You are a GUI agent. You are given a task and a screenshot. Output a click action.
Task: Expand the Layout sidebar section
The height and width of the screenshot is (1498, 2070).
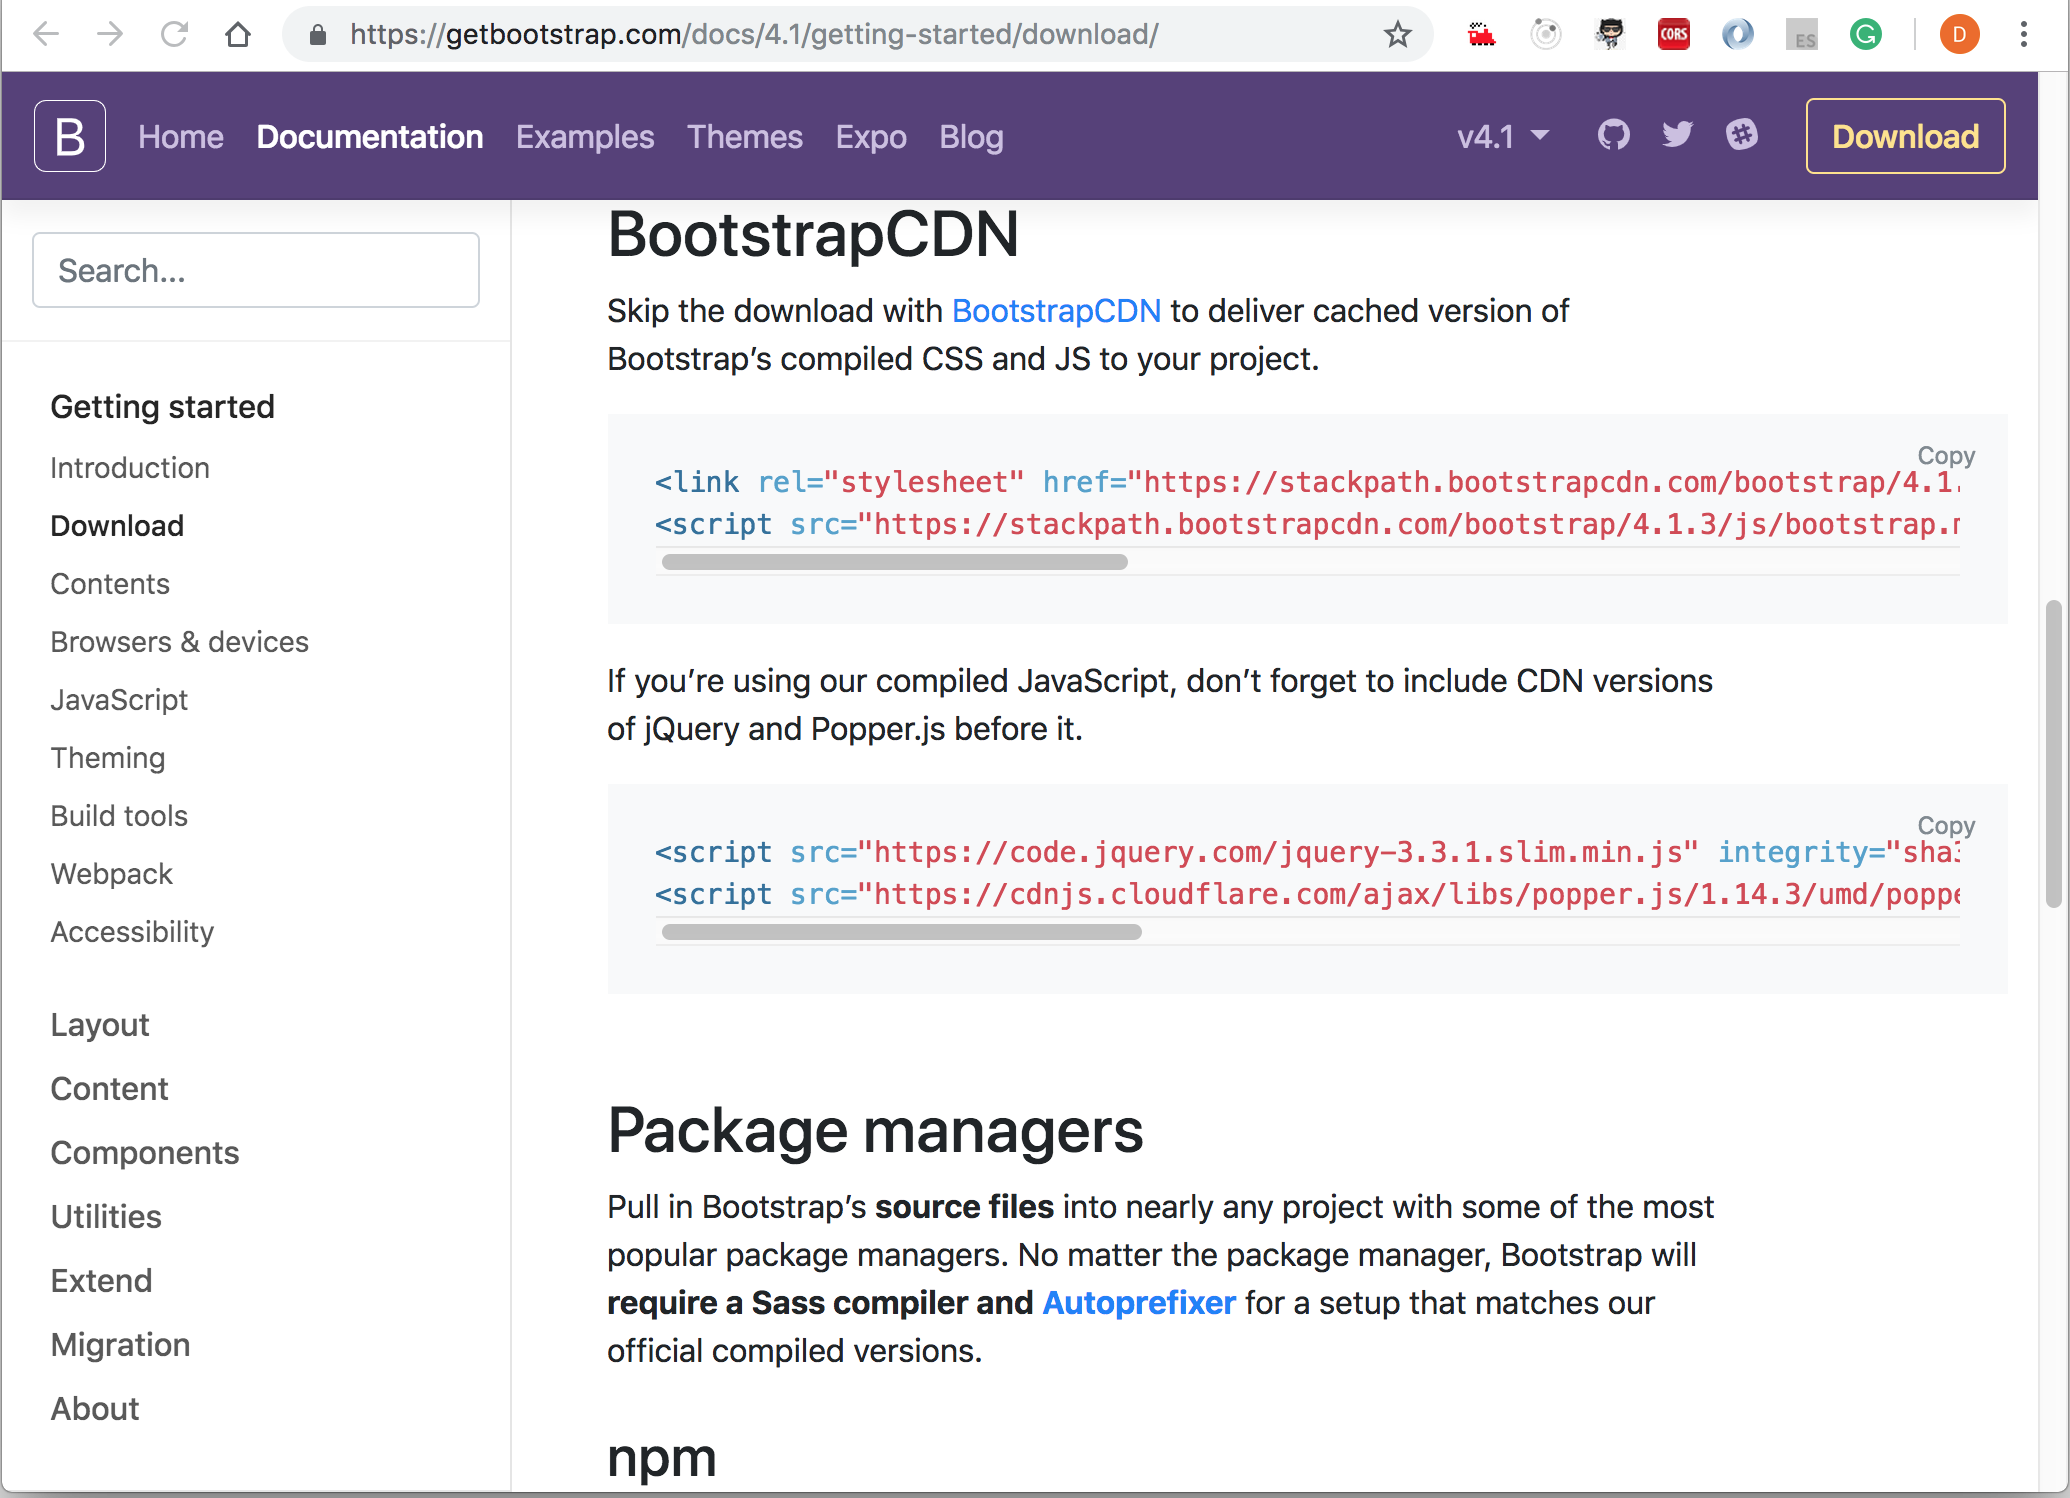(100, 1025)
